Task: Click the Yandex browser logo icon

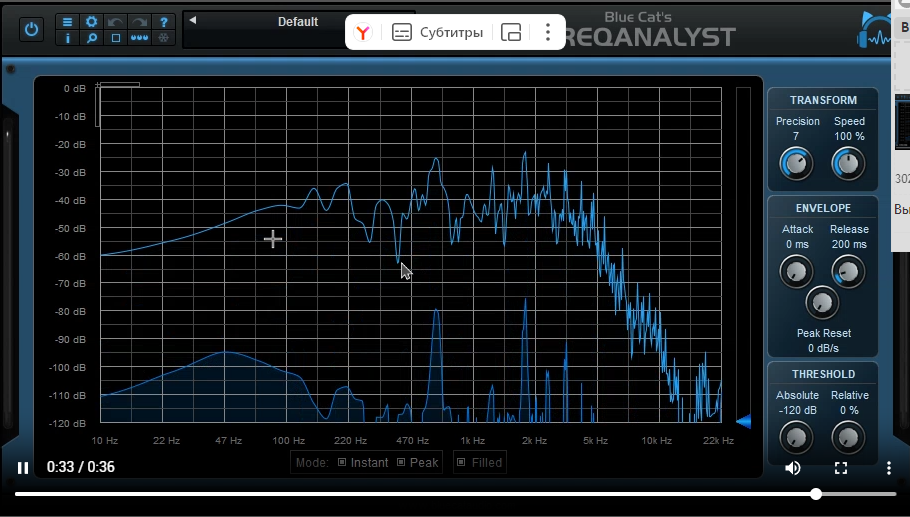Action: pyautogui.click(x=363, y=32)
